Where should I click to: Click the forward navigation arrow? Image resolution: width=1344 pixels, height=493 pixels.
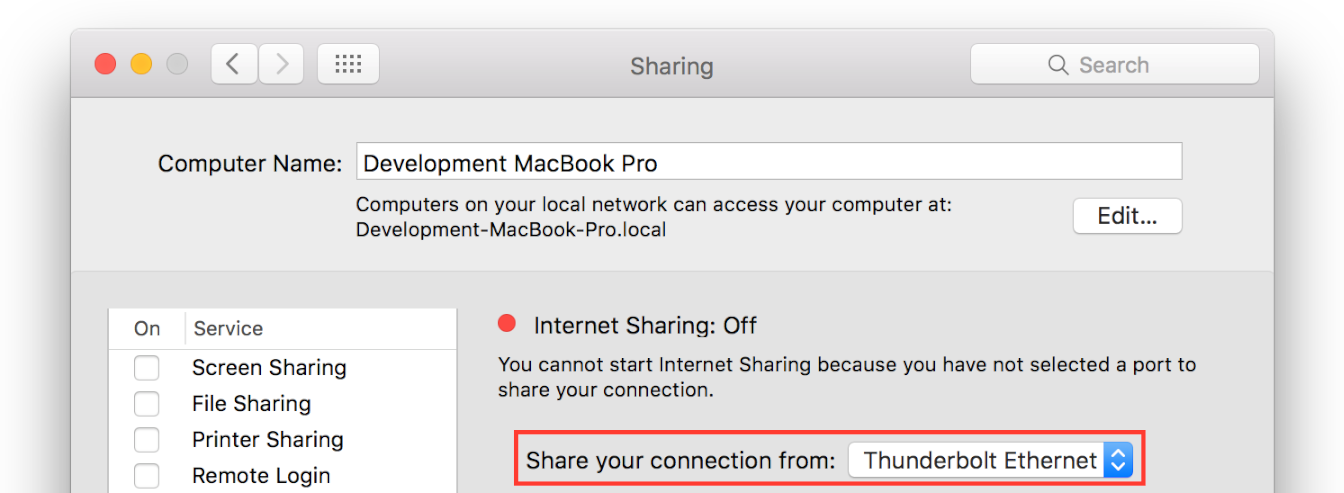point(282,65)
